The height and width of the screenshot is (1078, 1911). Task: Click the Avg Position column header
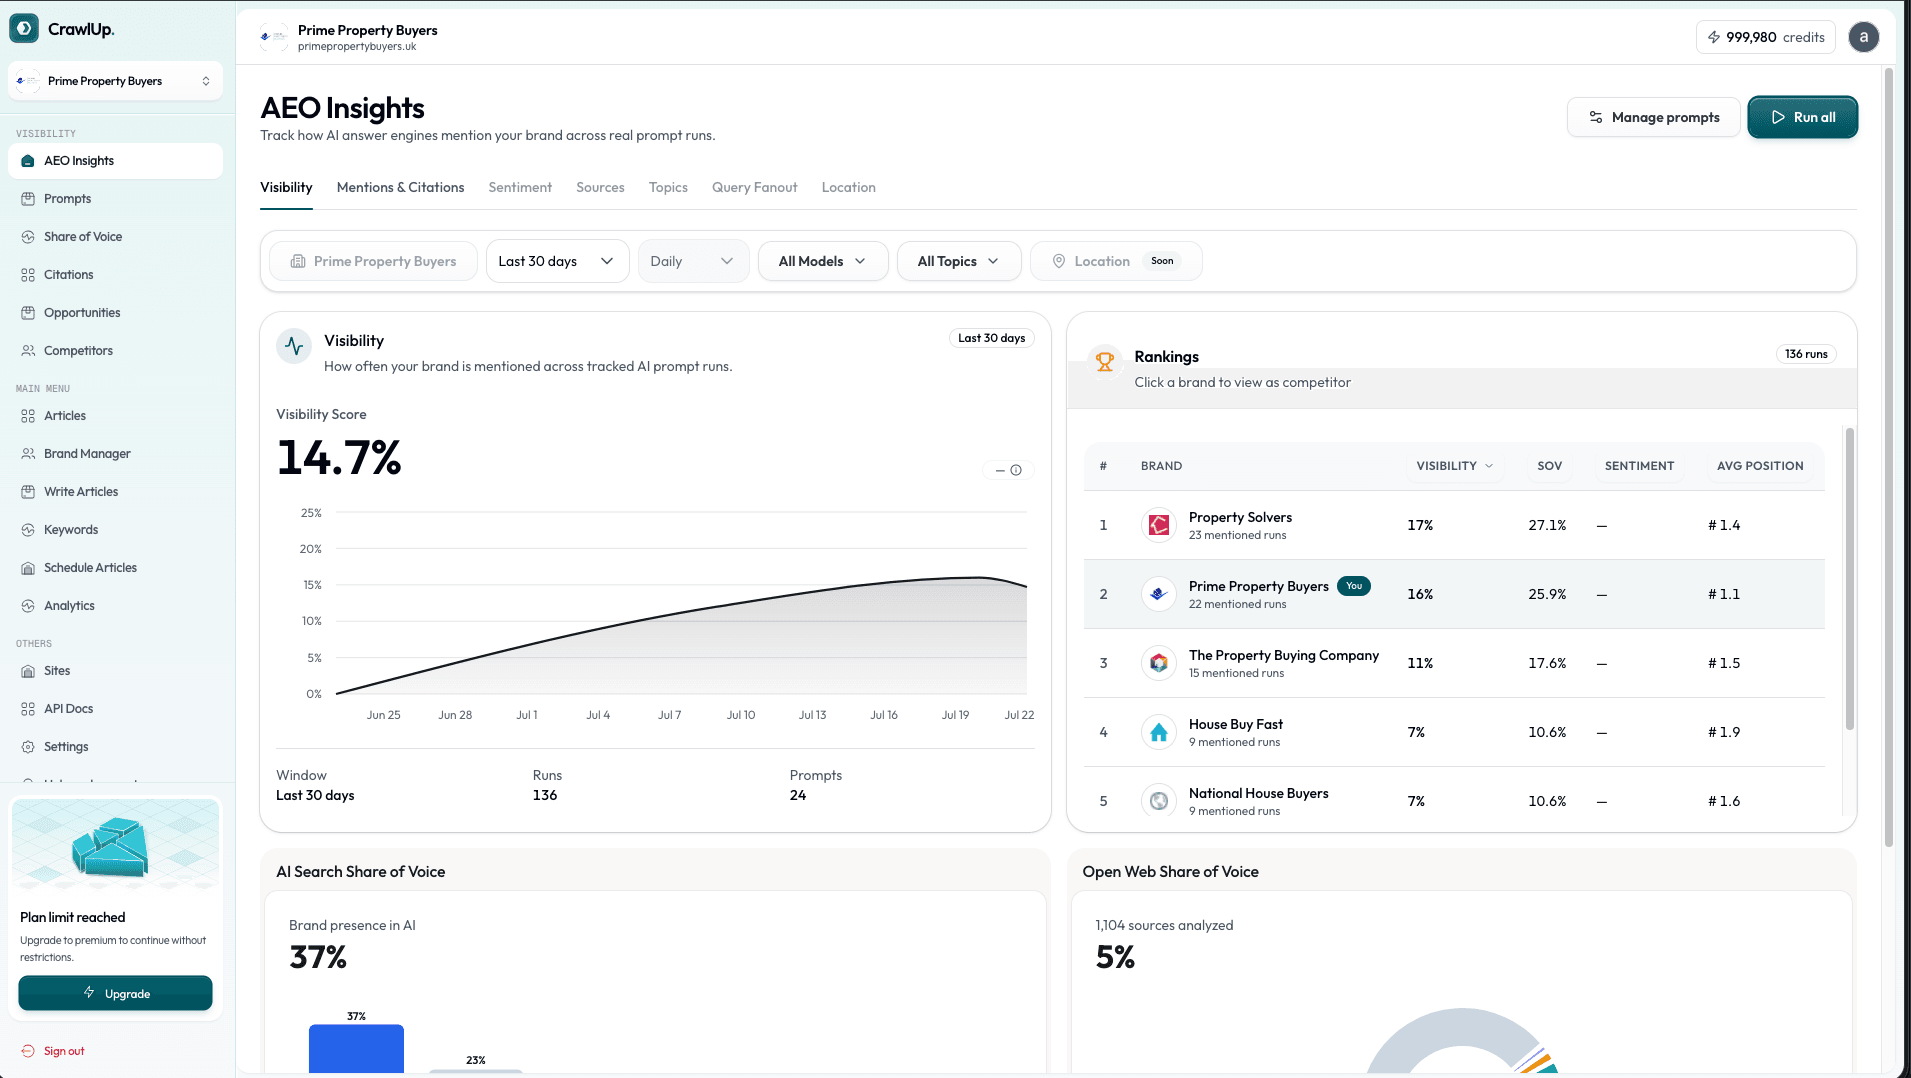(1760, 466)
